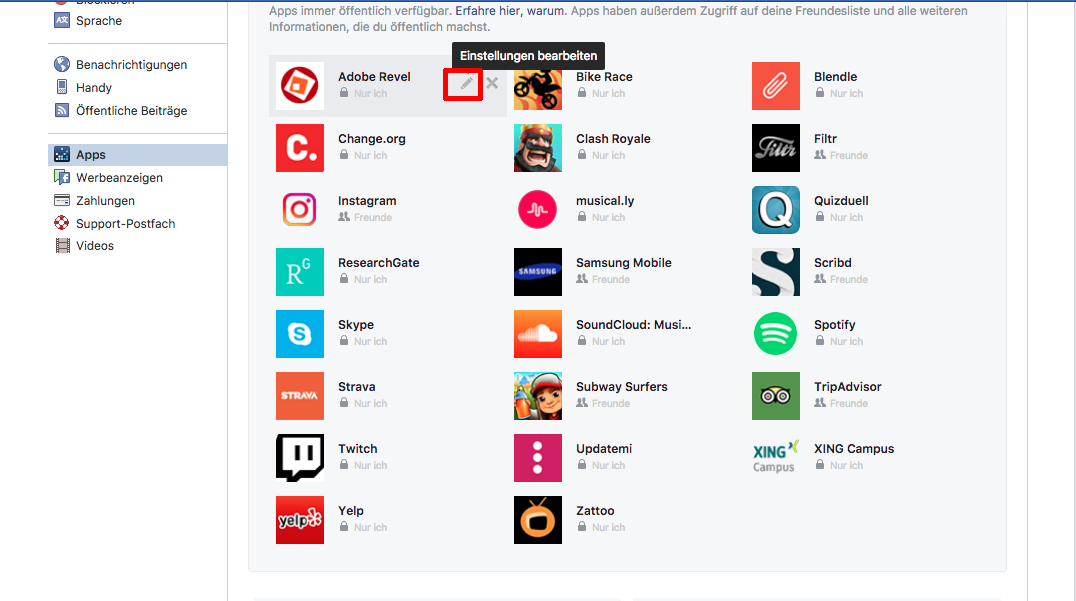Open the TripAdvisor owl icon
This screenshot has height=601, width=1076.
pos(776,396)
